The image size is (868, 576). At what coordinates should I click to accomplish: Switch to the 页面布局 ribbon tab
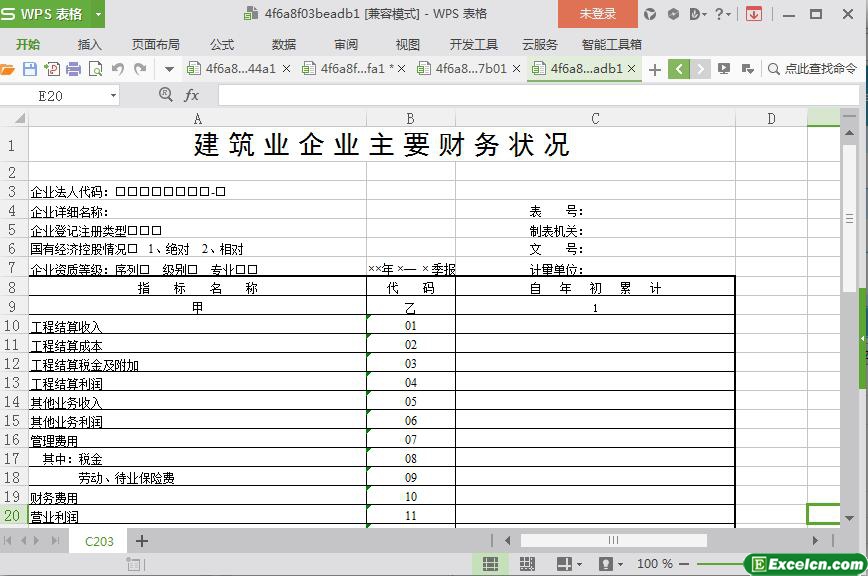156,44
